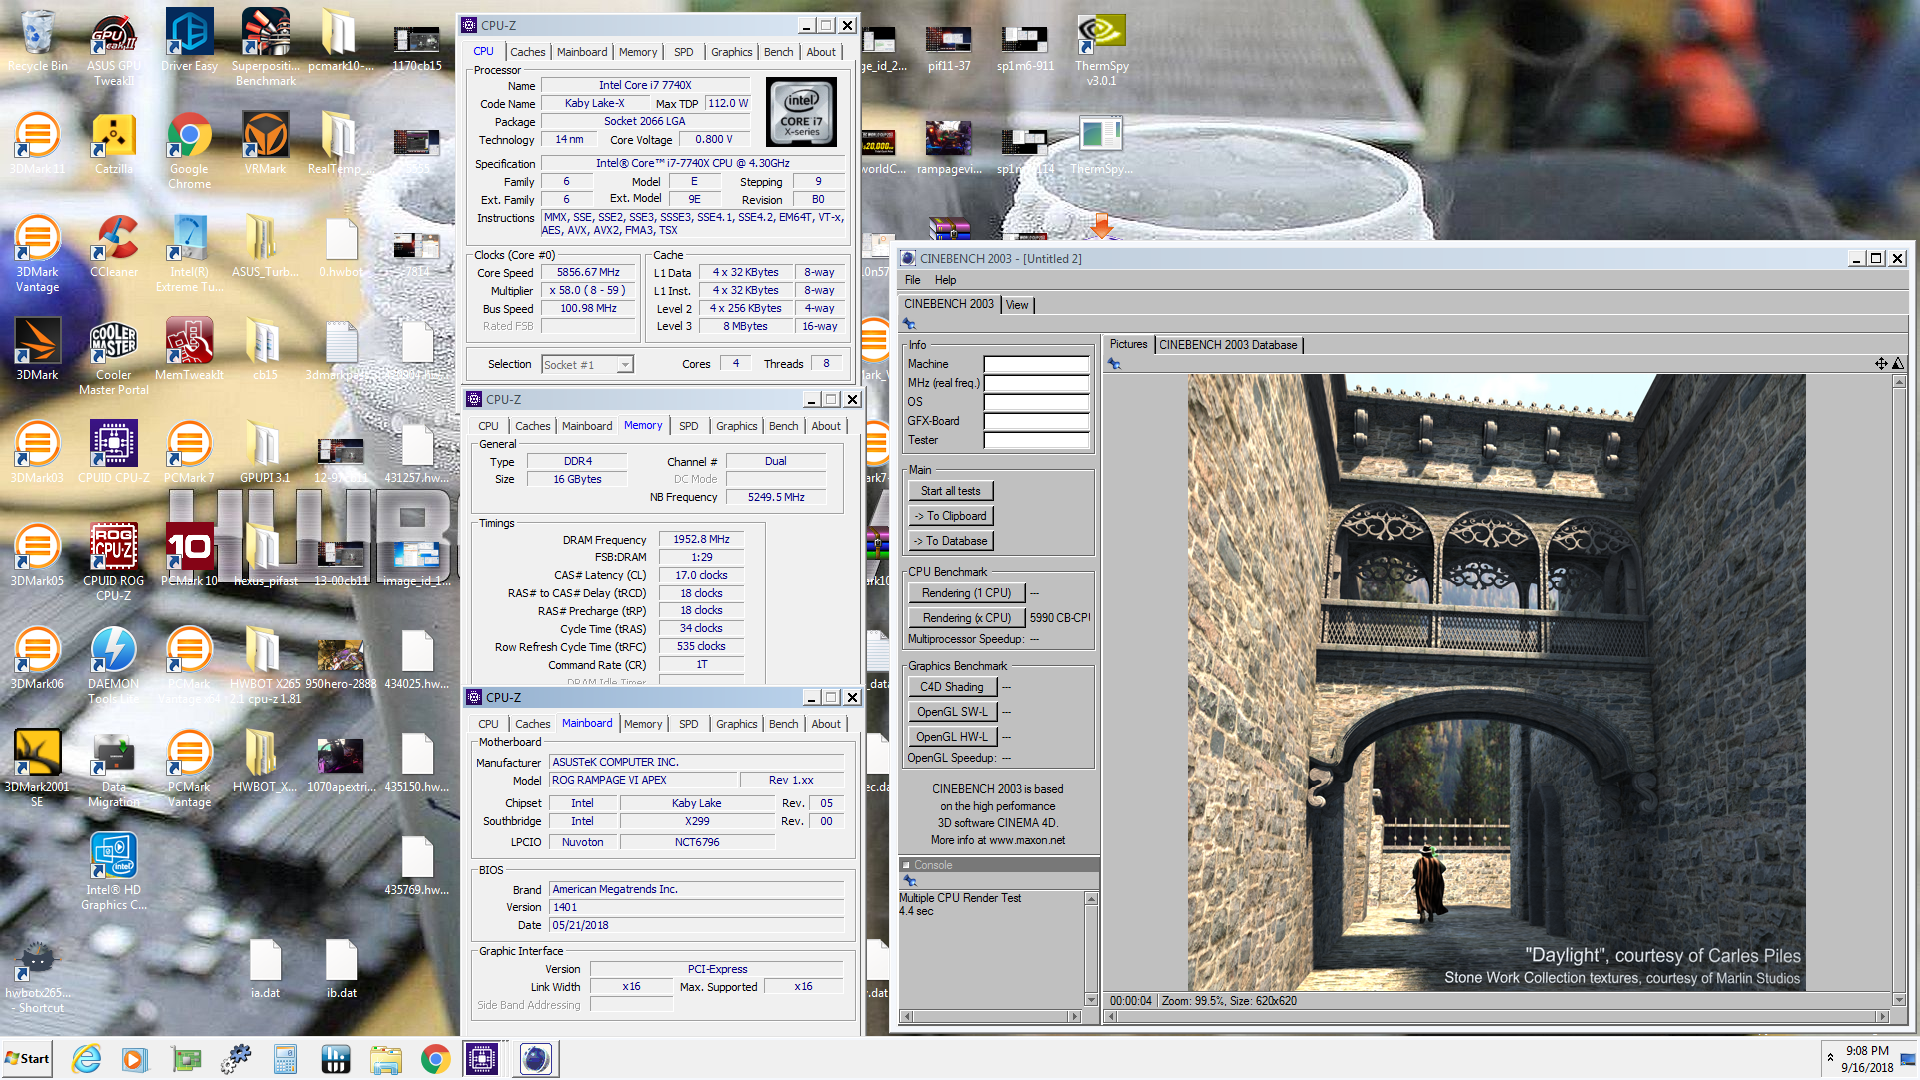Click the pin icon in CINEBENCH Console panel
1920x1080 pixels.
tap(910, 881)
